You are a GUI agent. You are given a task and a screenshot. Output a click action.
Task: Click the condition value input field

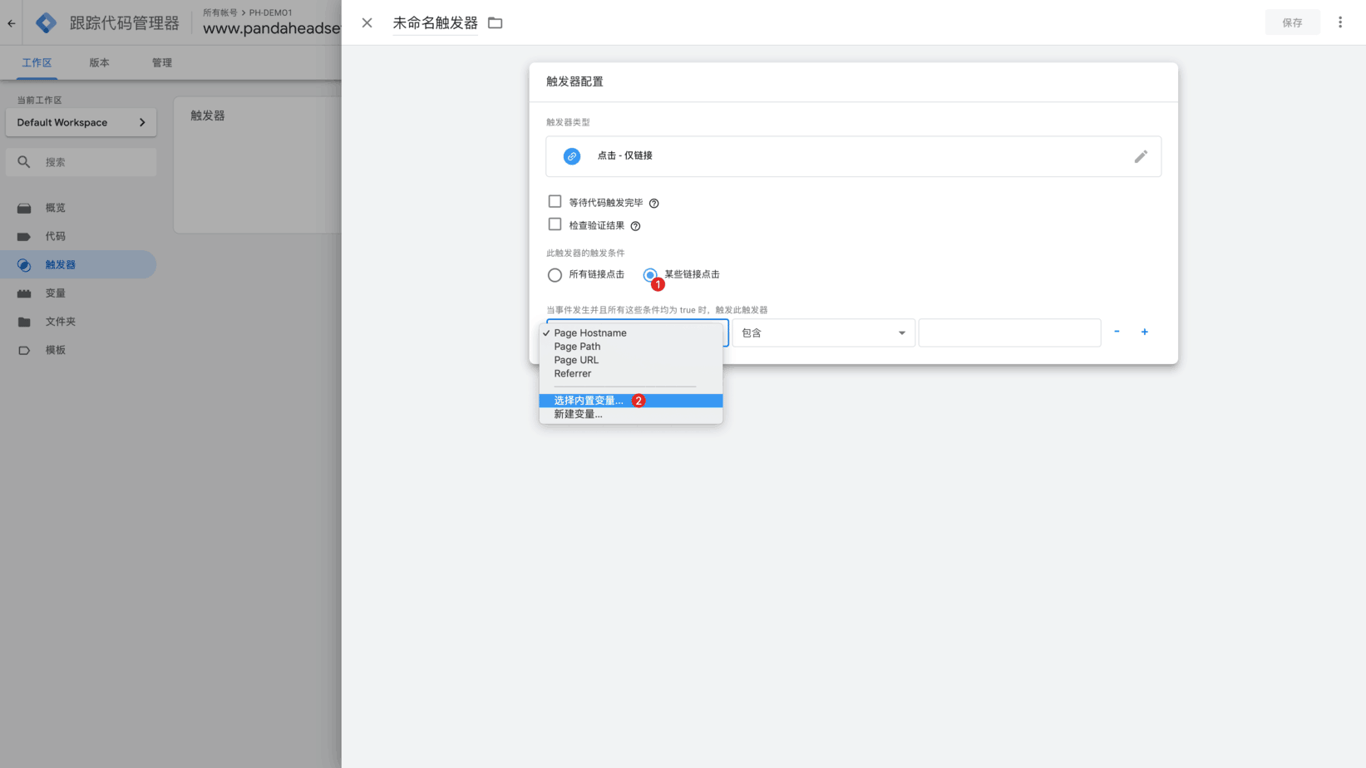1009,333
